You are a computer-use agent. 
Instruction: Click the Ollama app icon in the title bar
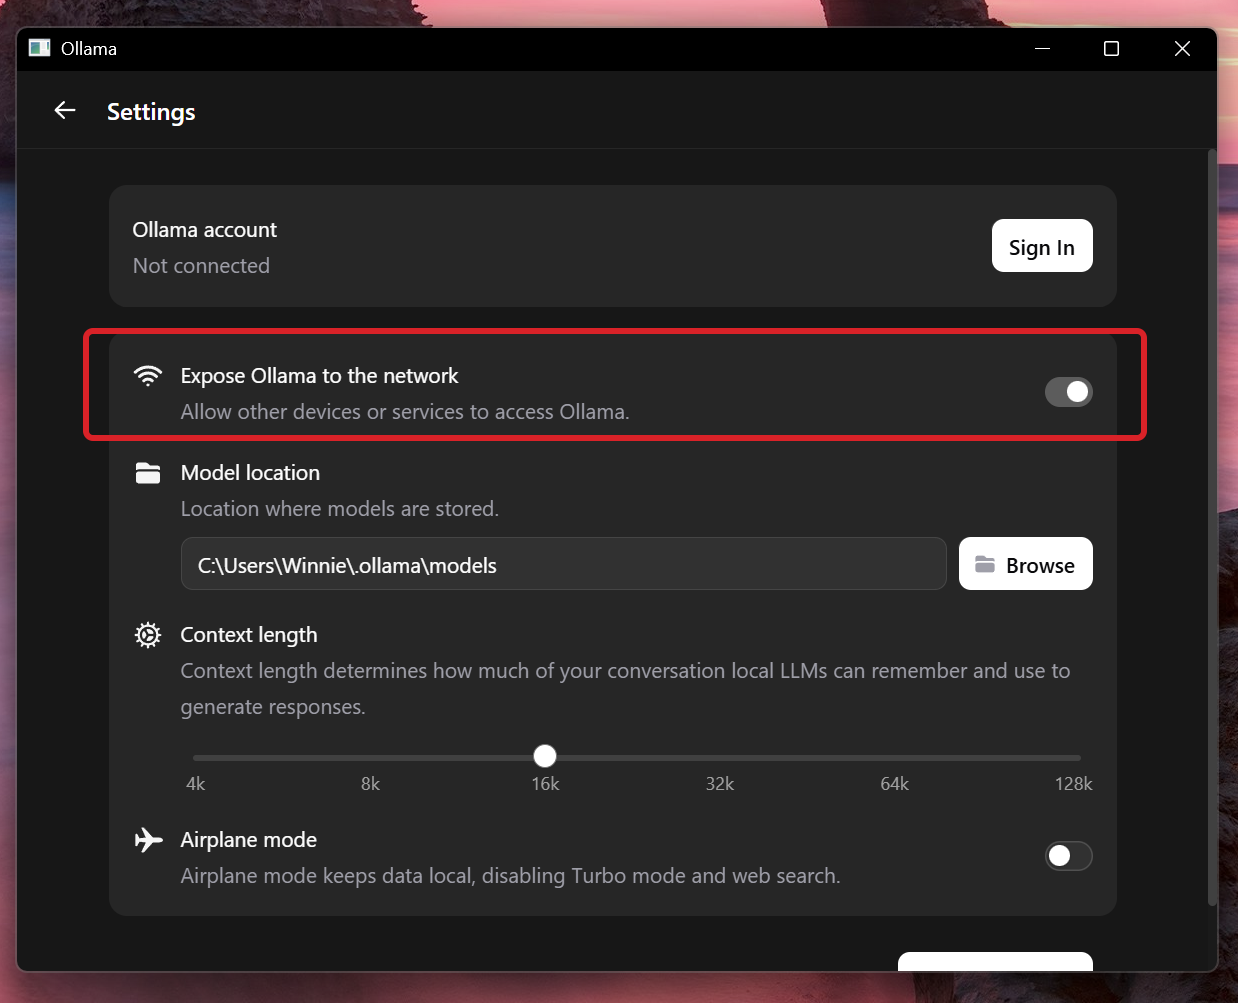[x=39, y=48]
